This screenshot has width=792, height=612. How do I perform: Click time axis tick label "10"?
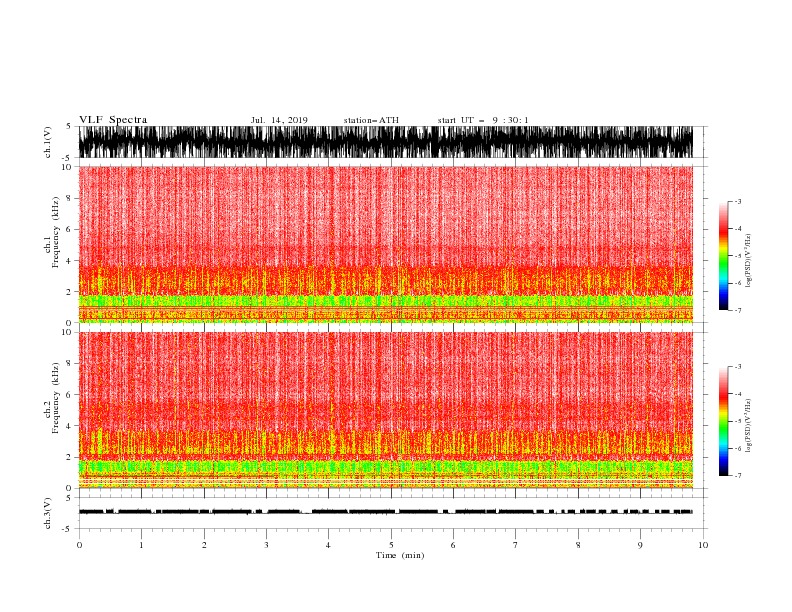coord(703,545)
